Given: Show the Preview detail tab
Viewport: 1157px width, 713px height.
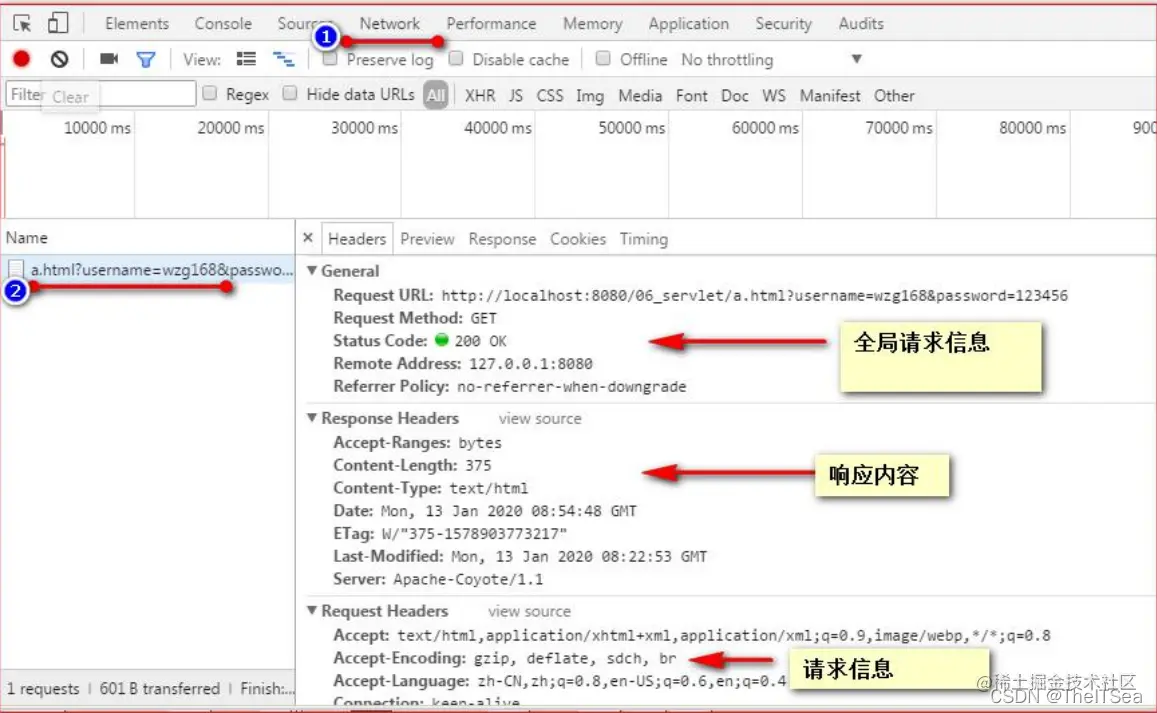Looking at the screenshot, I should coord(427,239).
